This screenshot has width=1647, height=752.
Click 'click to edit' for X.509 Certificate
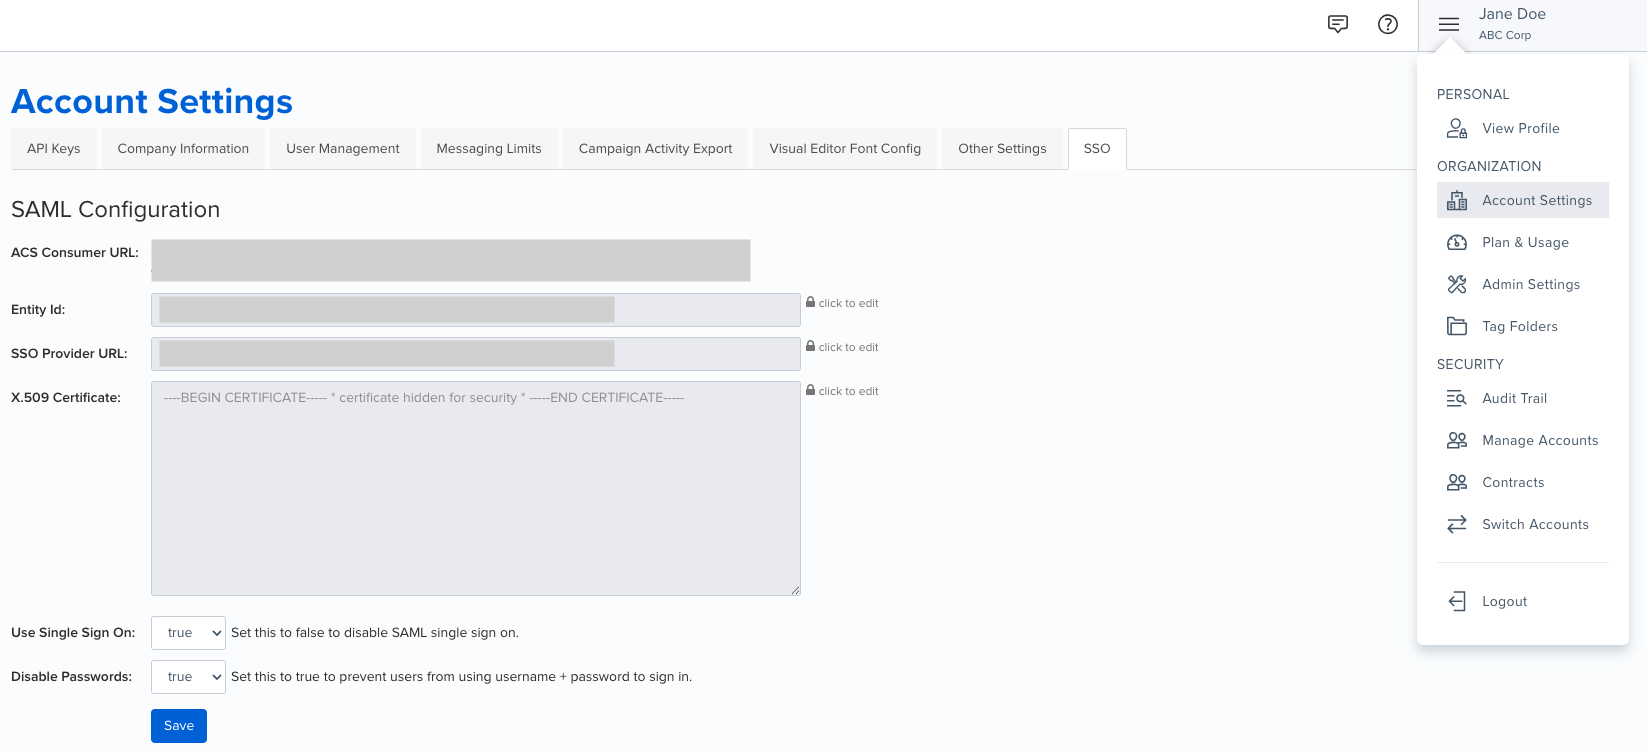tap(848, 391)
